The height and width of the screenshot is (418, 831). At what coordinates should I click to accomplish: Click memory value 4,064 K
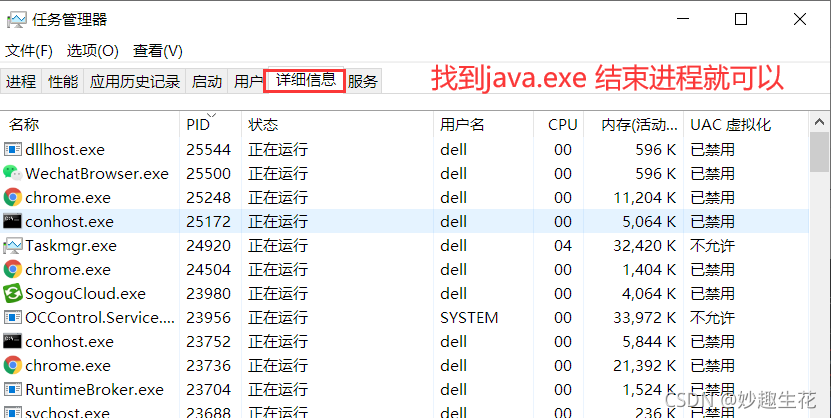click(649, 294)
